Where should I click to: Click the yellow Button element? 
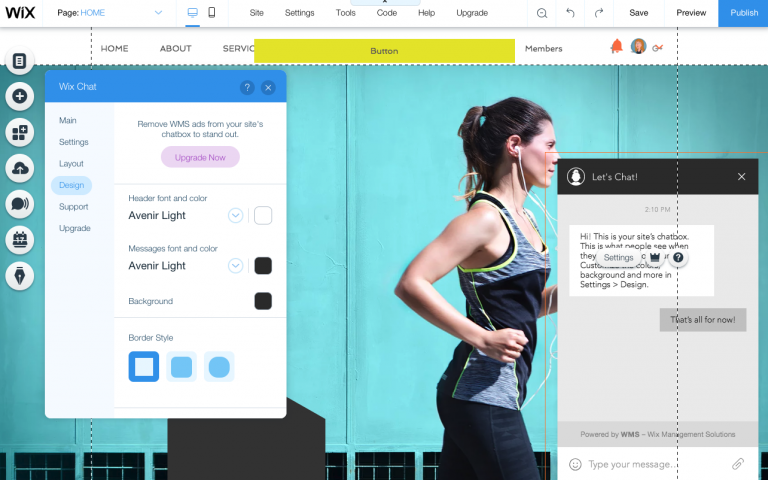click(384, 51)
